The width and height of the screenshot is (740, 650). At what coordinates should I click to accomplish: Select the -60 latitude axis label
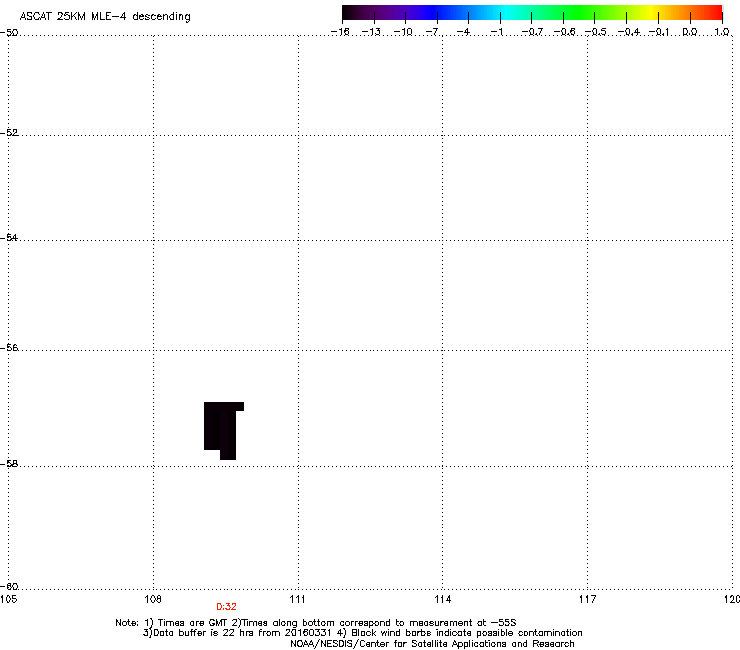click(9, 586)
